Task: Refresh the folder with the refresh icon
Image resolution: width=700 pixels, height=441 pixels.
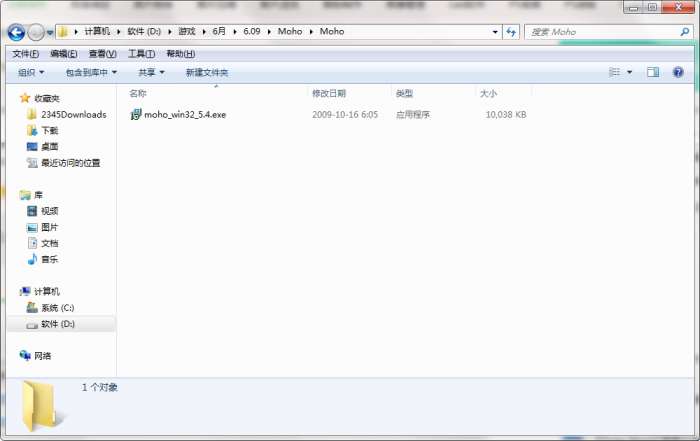Action: click(x=511, y=32)
